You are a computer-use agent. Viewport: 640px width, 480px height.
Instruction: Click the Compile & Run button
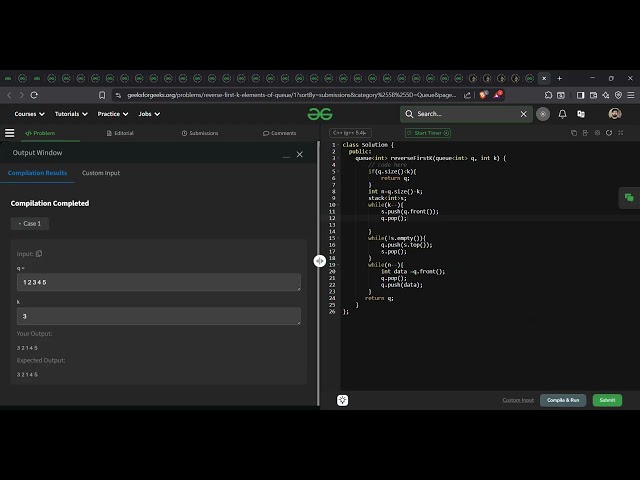coord(563,400)
